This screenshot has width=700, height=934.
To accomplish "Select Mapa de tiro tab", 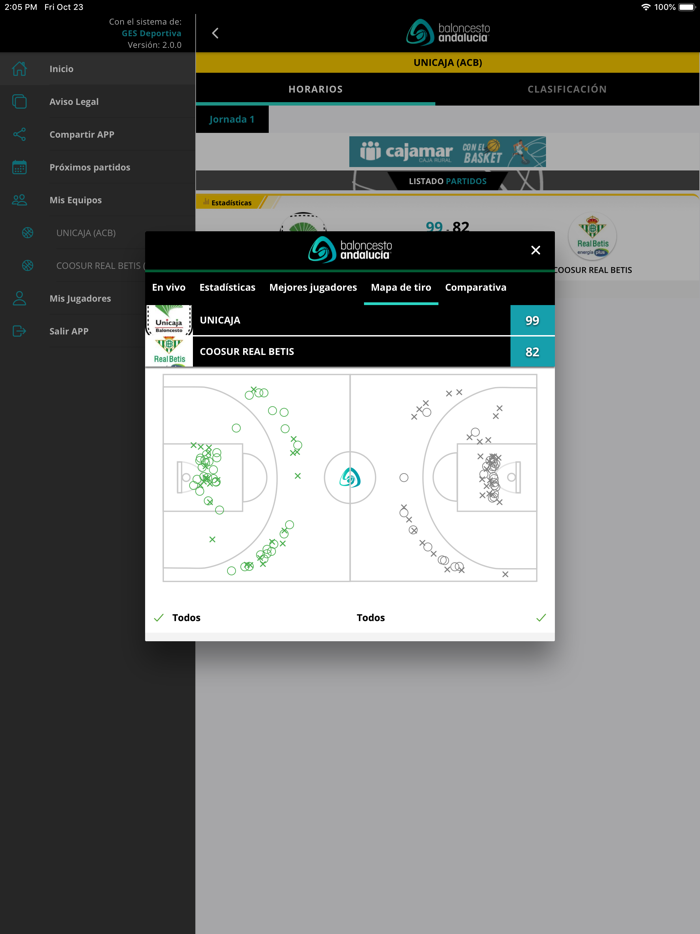I will click(x=401, y=287).
